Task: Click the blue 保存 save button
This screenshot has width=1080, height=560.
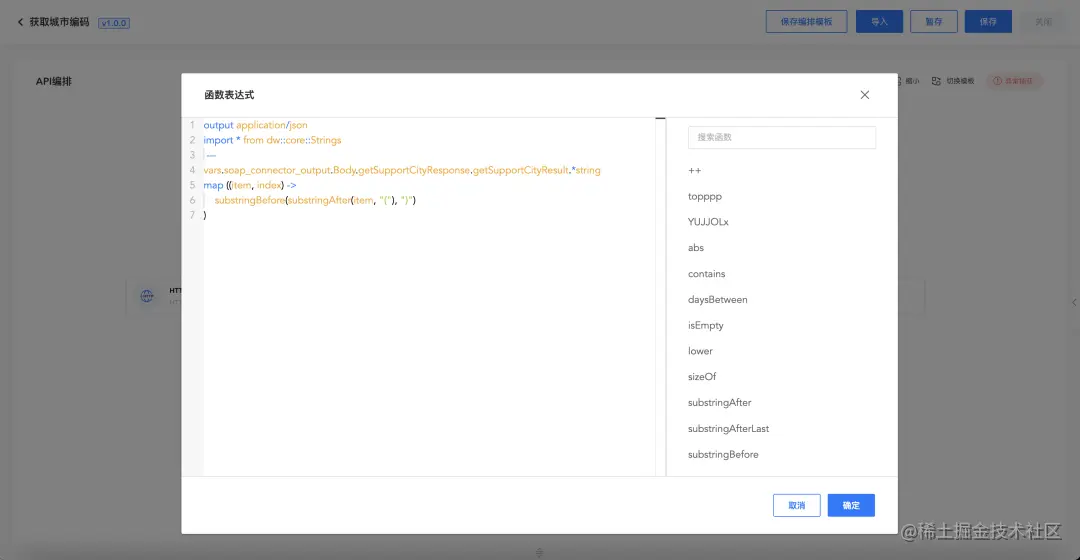Action: click(988, 21)
